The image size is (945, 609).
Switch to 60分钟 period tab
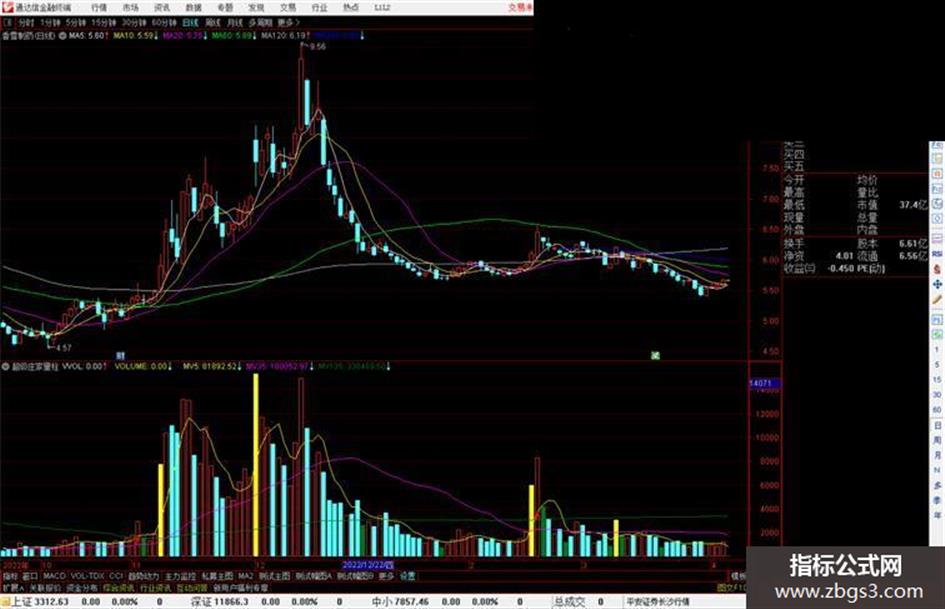tap(163, 22)
